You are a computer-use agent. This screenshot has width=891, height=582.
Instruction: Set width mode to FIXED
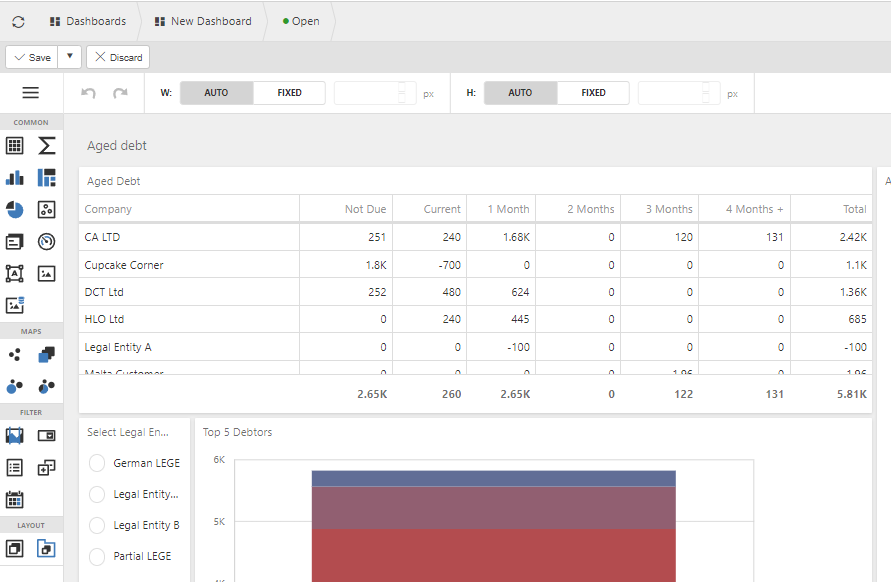pos(289,93)
